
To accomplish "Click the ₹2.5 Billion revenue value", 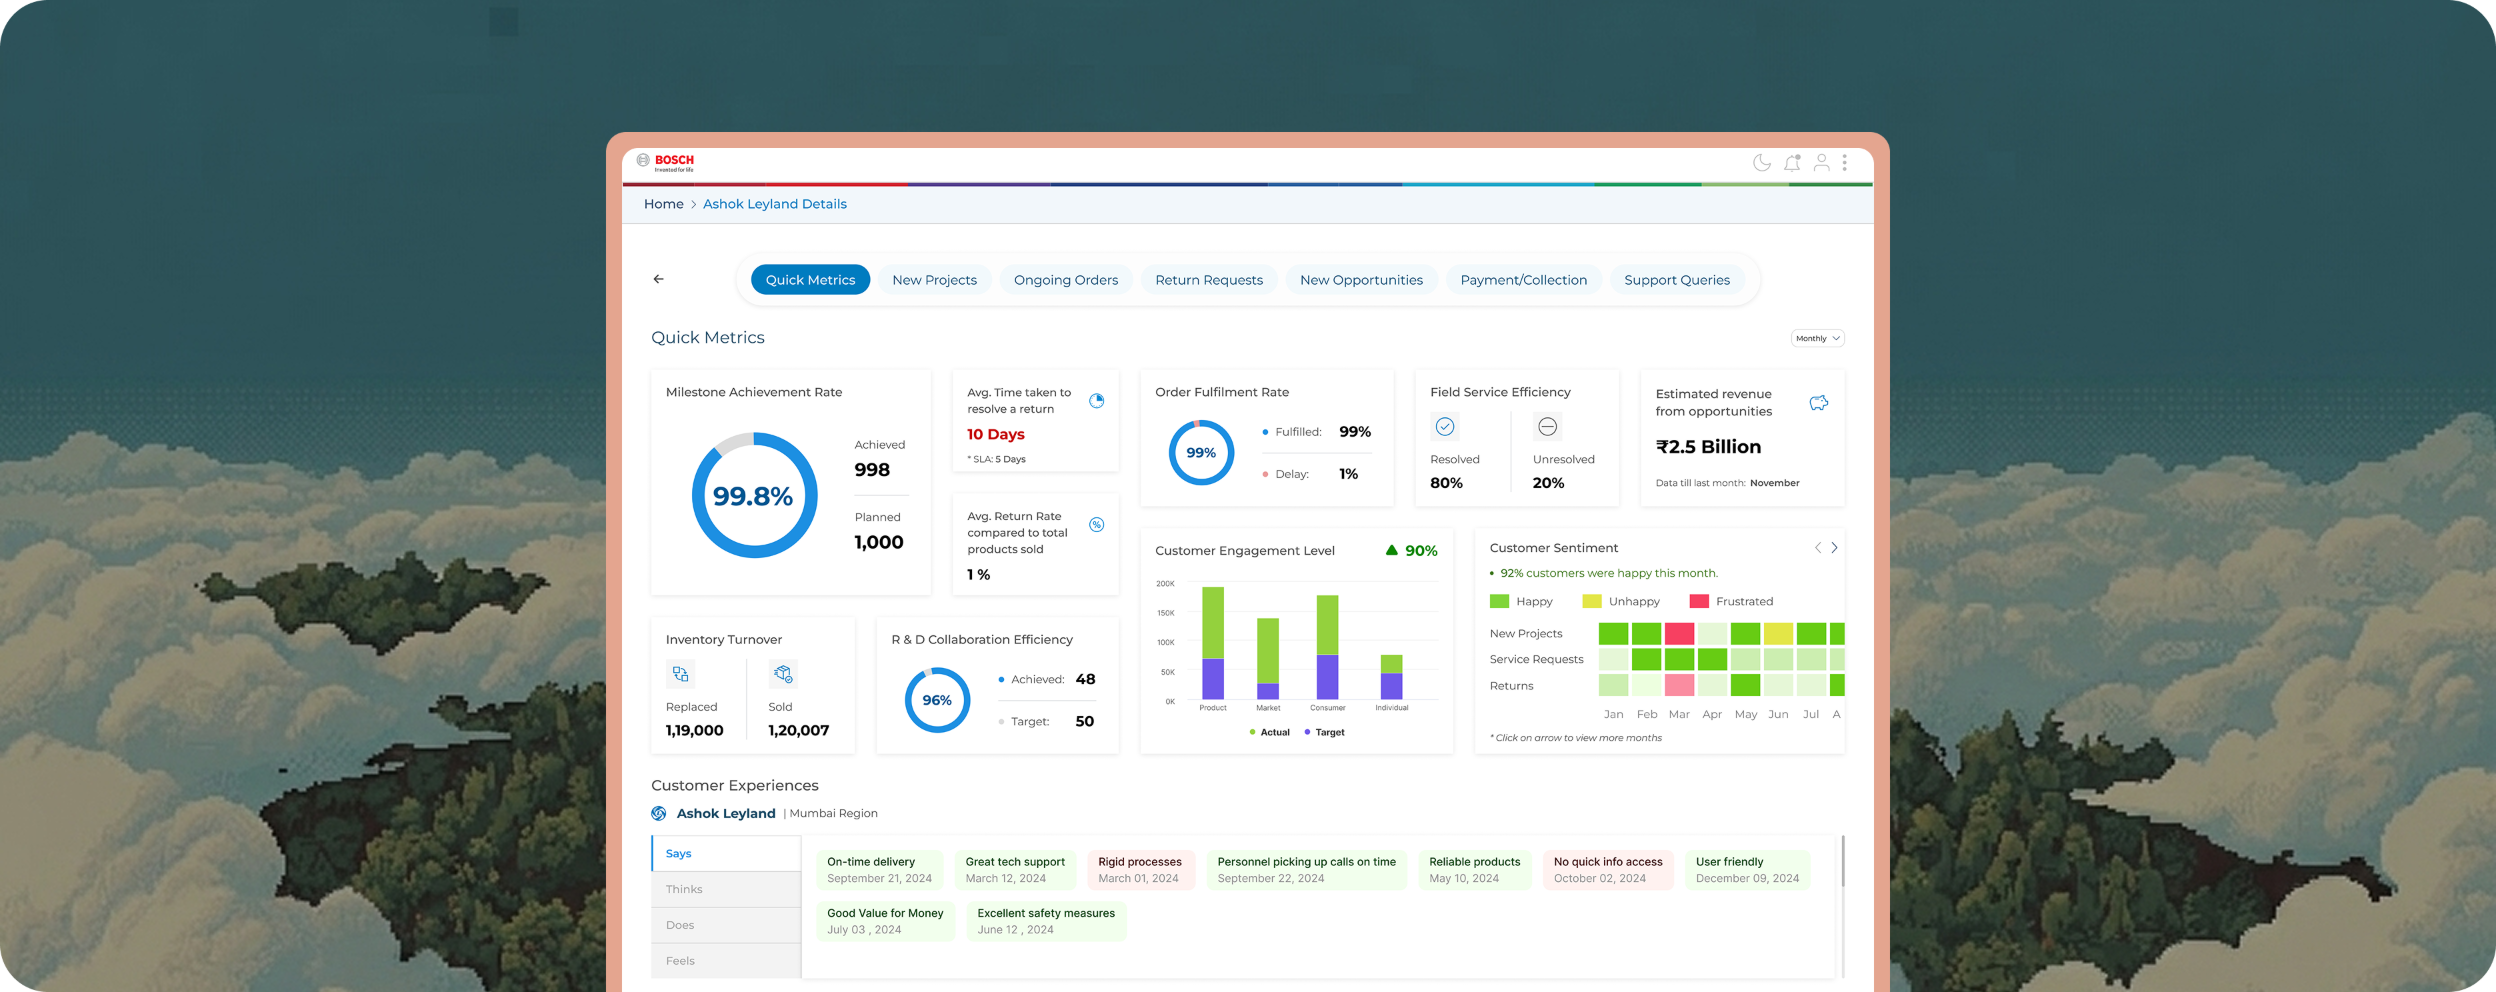I will (1708, 447).
